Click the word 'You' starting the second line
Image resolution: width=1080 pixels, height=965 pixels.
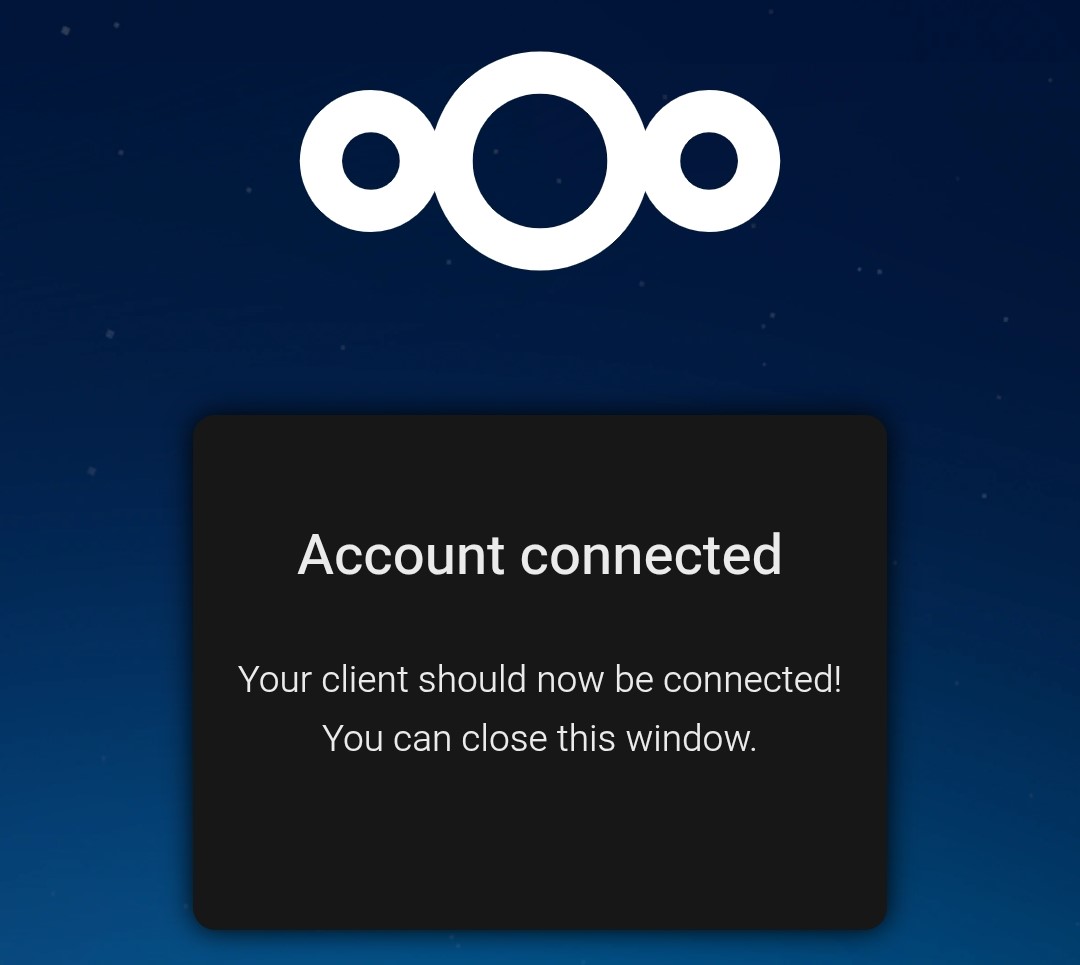pos(352,738)
